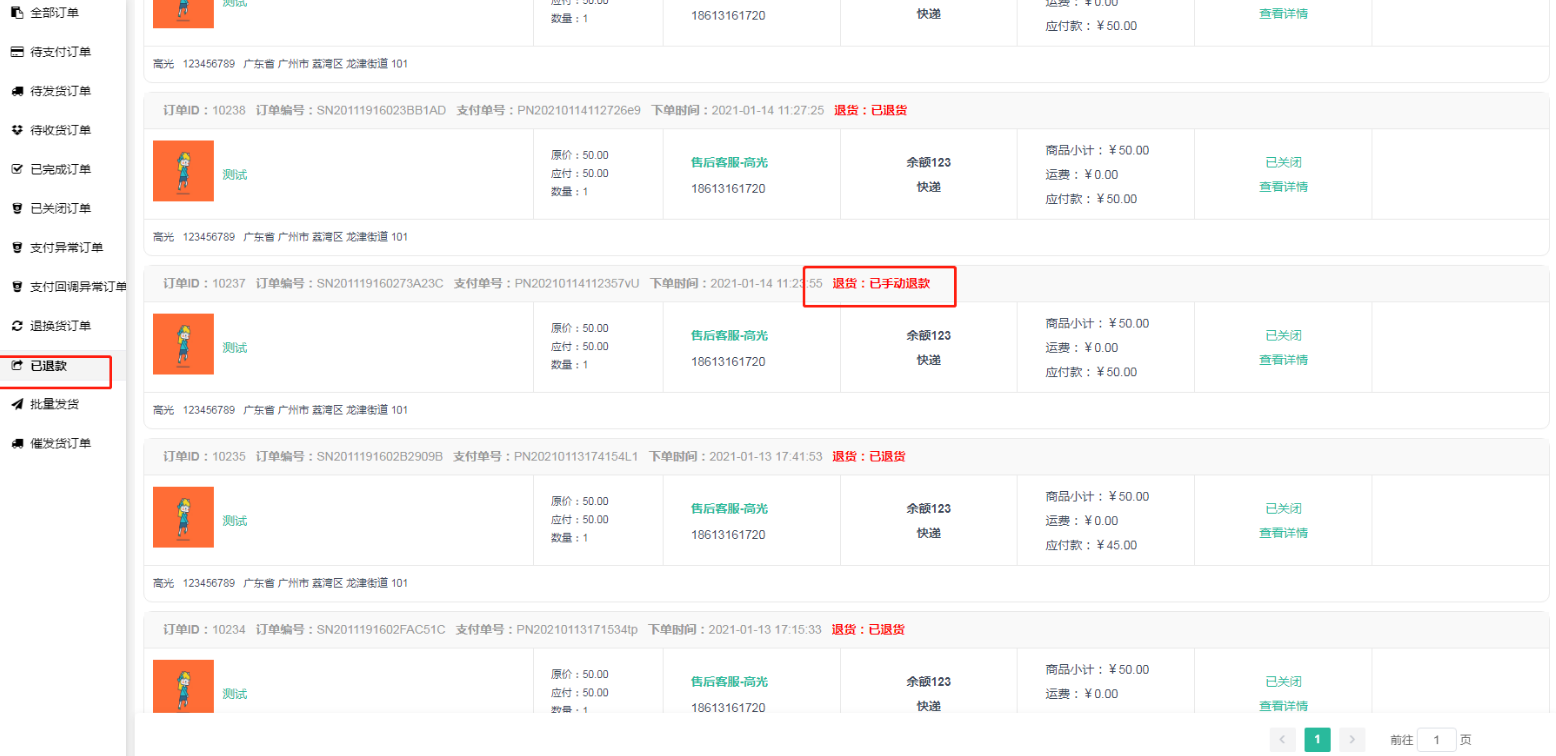The image size is (1556, 756).
Task: Click the 测试 product name in order 10238
Action: pos(234,175)
